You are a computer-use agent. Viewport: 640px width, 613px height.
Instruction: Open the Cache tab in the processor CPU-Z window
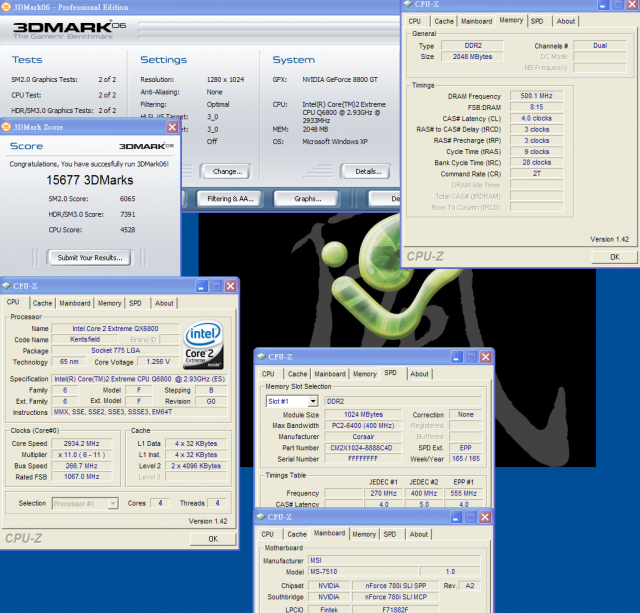(x=42, y=303)
